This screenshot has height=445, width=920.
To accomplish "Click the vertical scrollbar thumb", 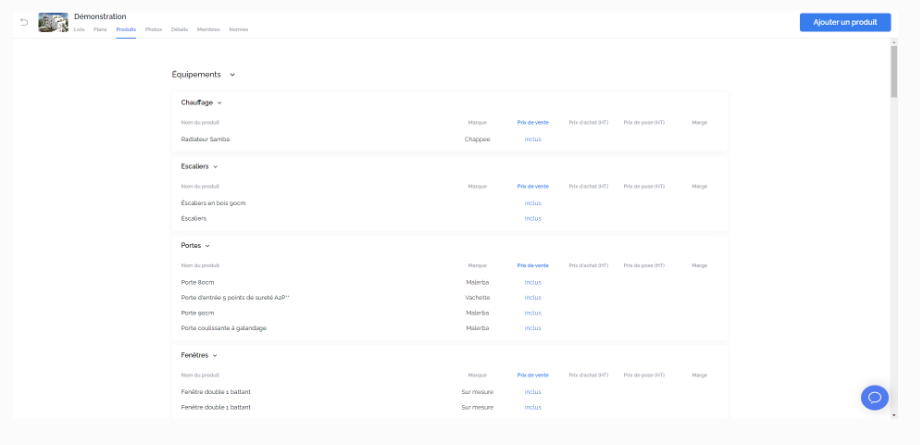I will click(x=894, y=72).
